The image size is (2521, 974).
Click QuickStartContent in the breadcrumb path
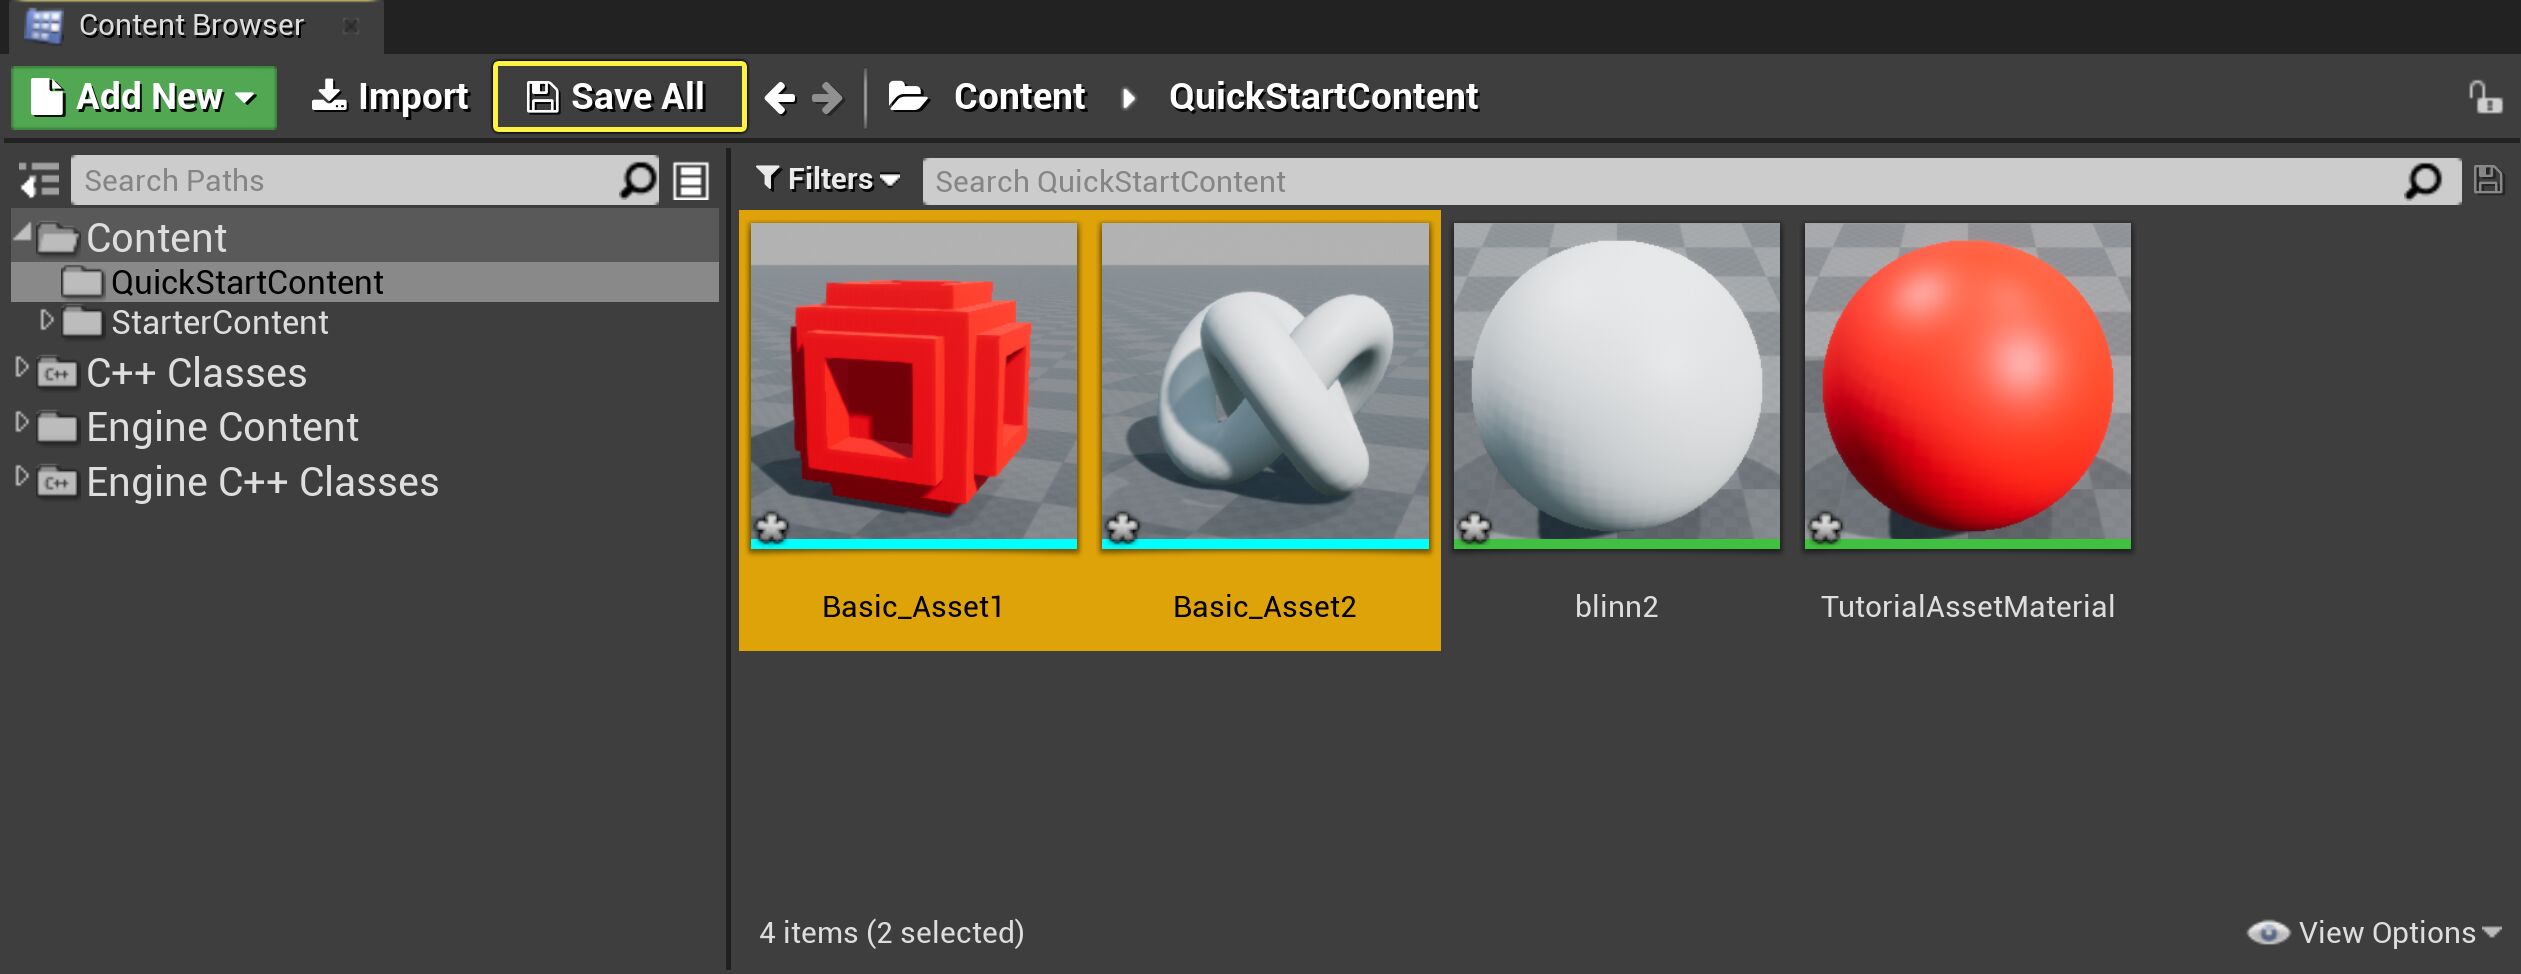pyautogui.click(x=1324, y=96)
